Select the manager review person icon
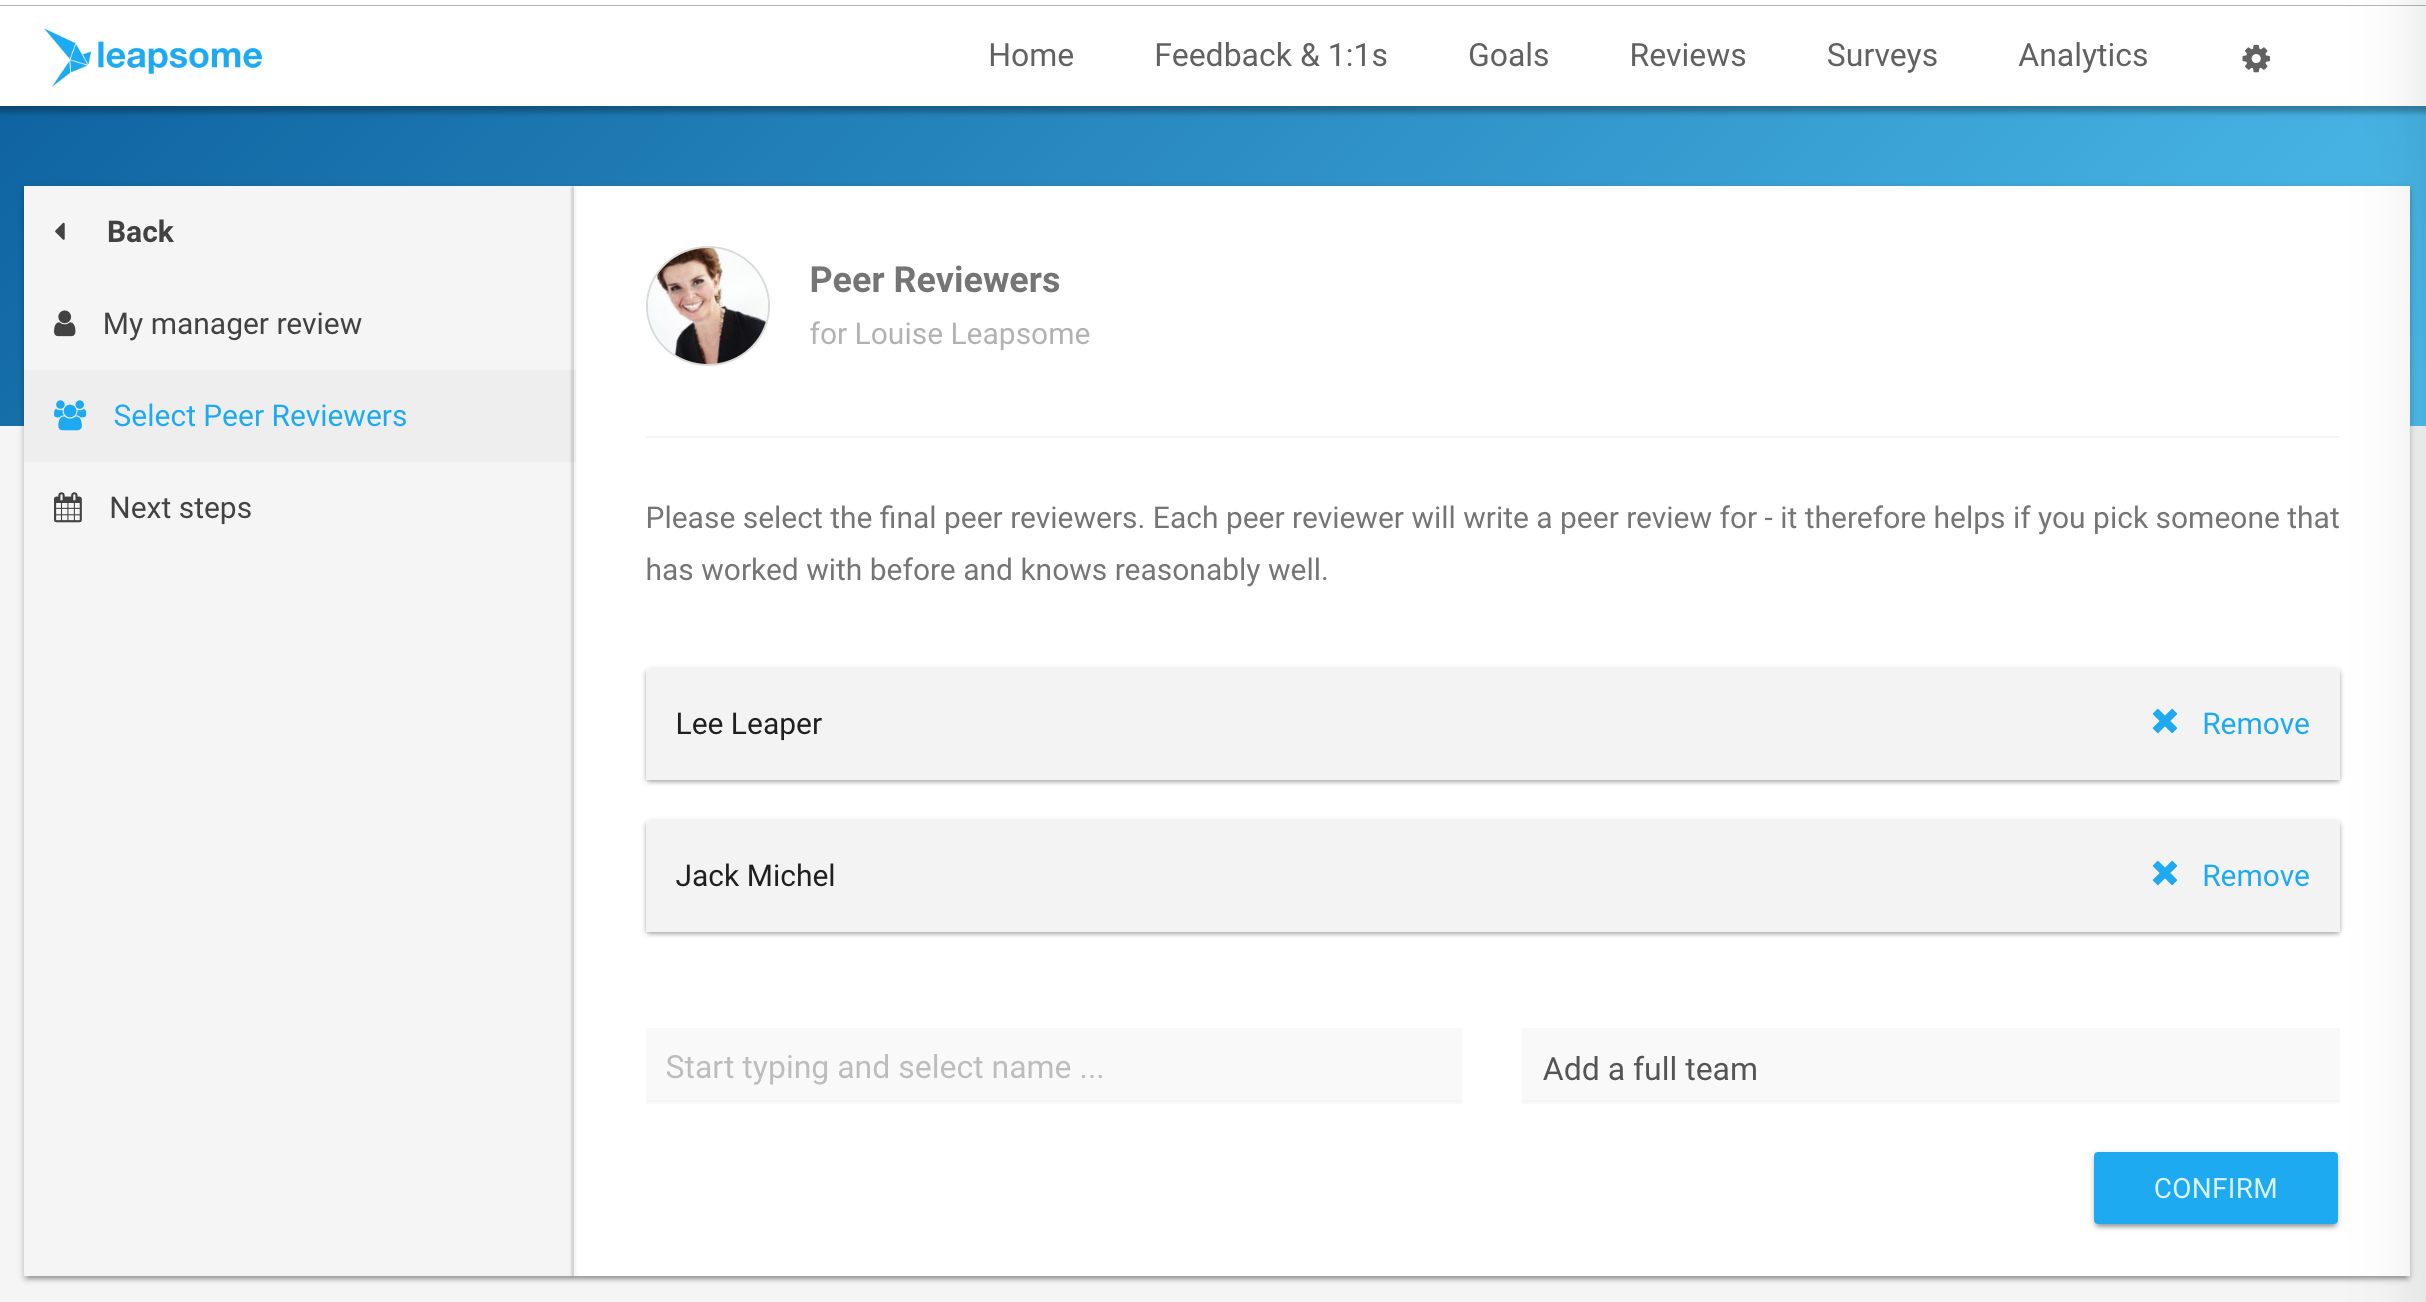Image resolution: width=2426 pixels, height=1302 pixels. pos(65,323)
